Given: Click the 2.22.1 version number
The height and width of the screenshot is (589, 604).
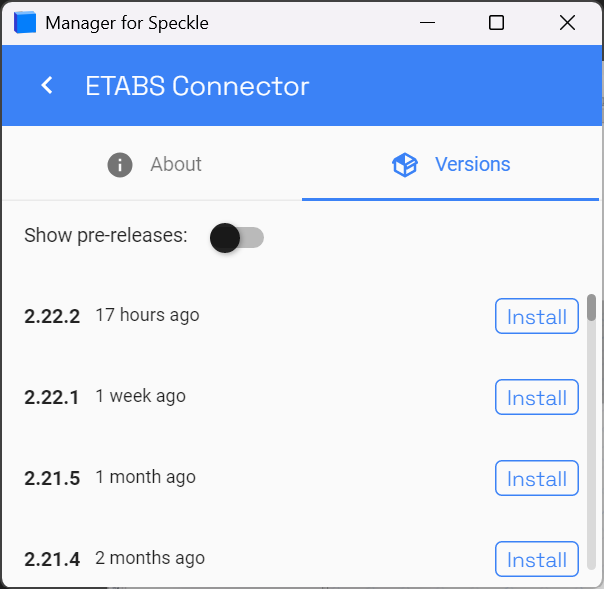Looking at the screenshot, I should (52, 397).
